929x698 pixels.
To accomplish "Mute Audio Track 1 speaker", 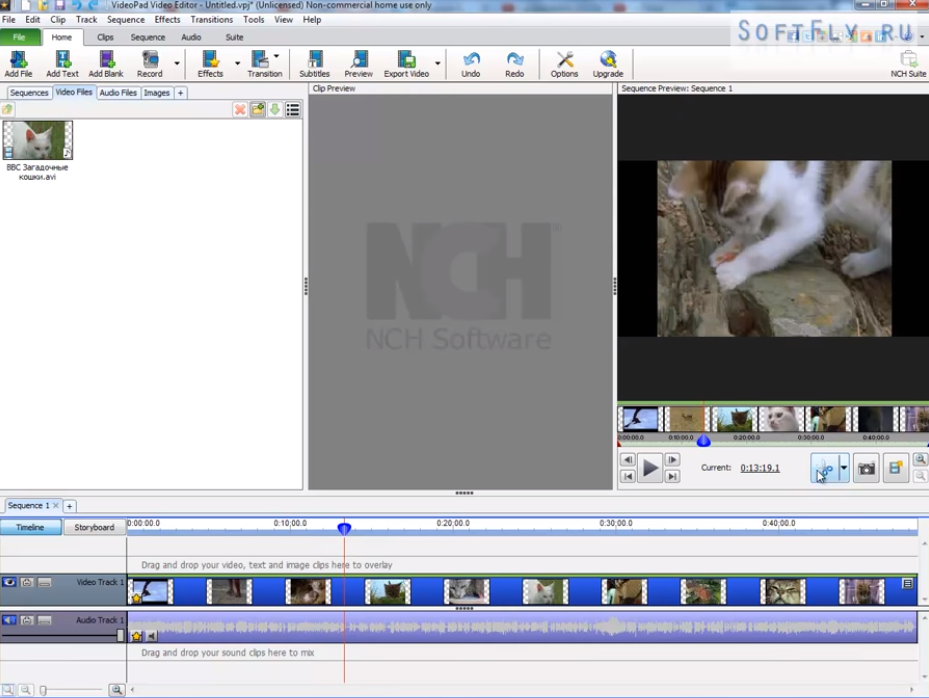I will click(9, 620).
